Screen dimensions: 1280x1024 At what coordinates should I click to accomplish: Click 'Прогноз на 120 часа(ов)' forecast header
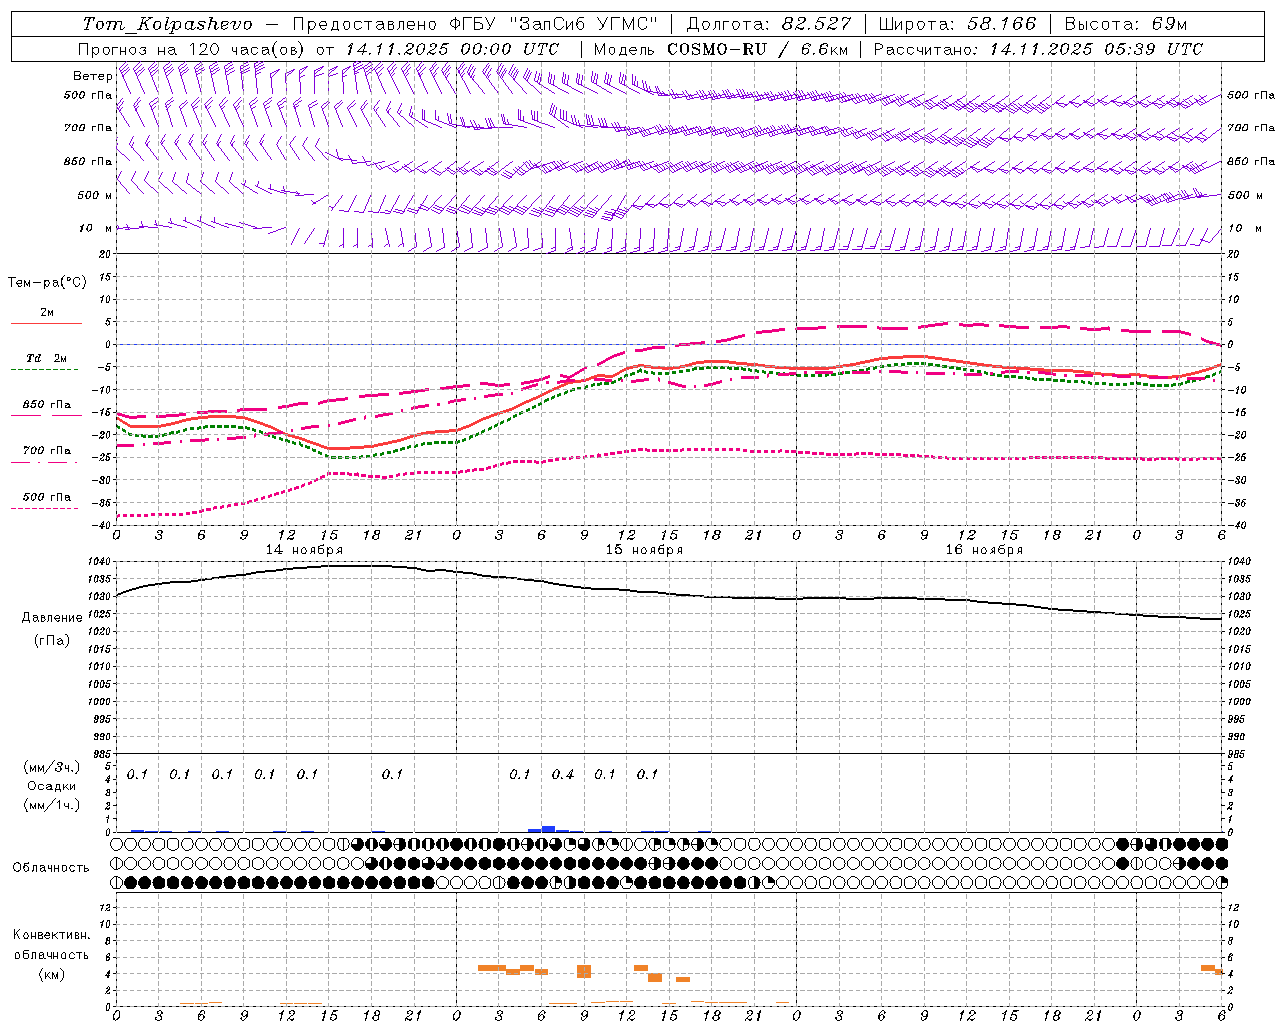192,49
